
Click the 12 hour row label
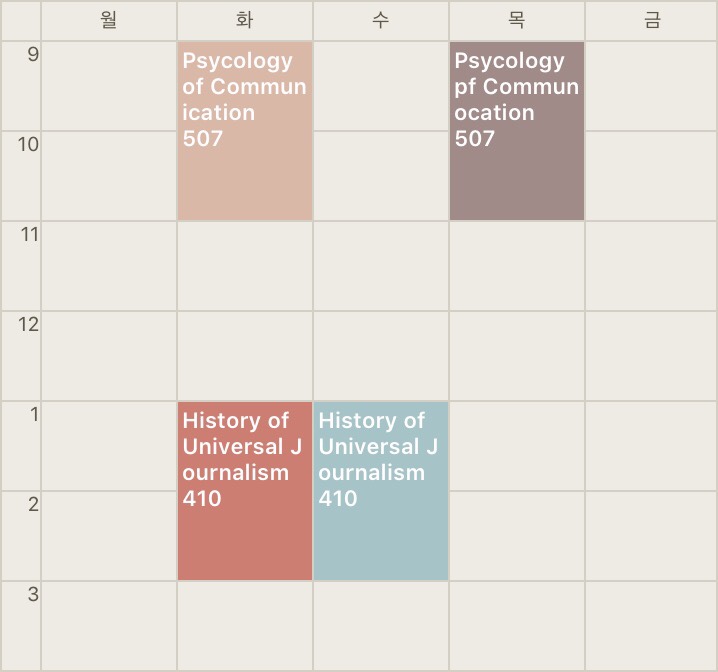28,325
